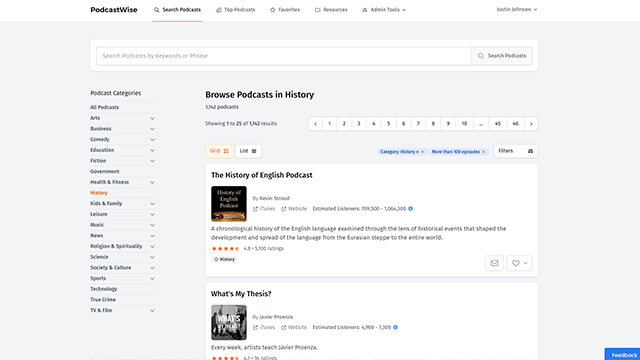Expand the Arts category chevron
This screenshot has width=640, height=360.
[152, 118]
